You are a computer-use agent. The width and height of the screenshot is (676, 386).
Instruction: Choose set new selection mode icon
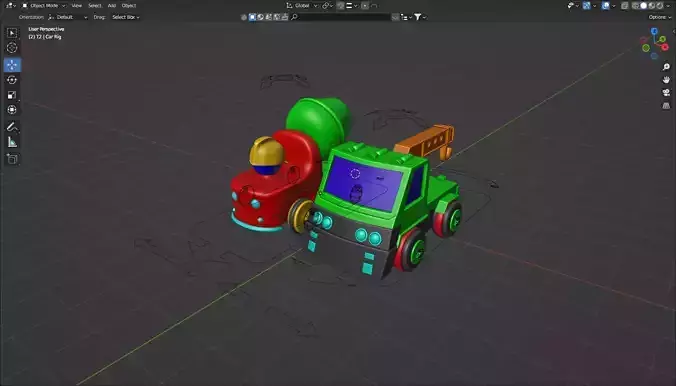[x=252, y=17]
